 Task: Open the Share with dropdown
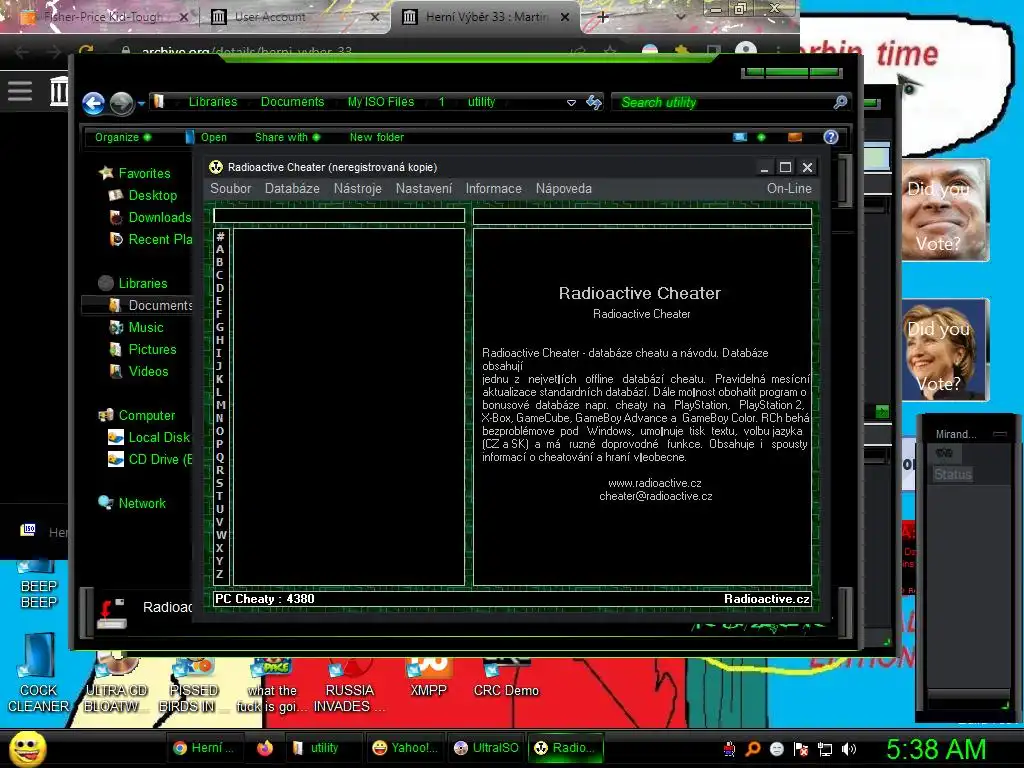point(287,137)
